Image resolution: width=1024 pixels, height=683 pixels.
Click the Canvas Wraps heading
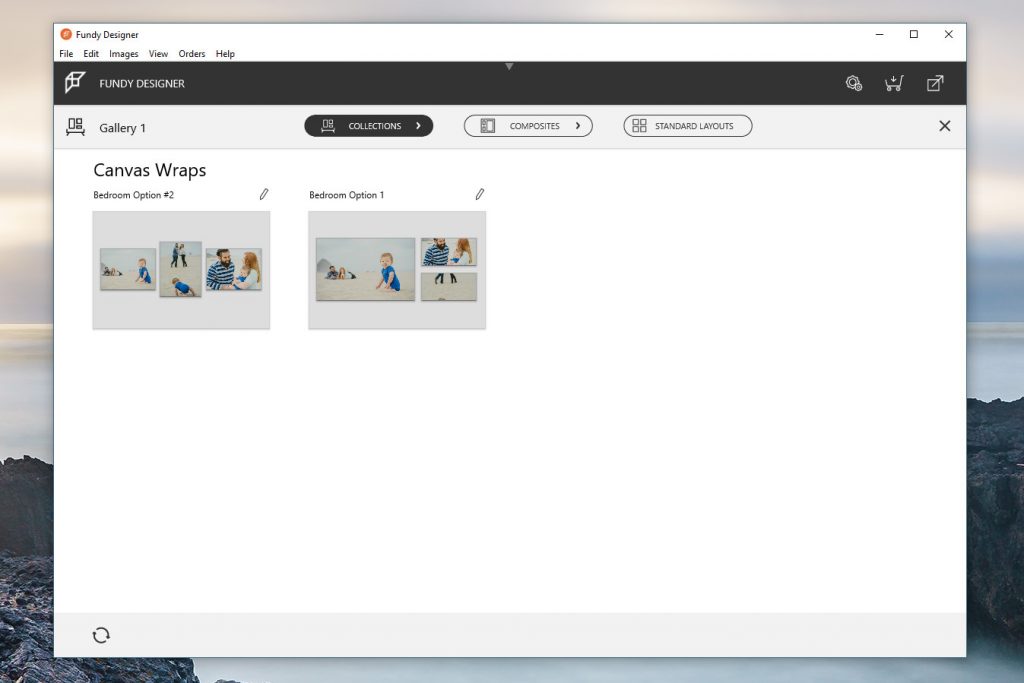pyautogui.click(x=150, y=170)
